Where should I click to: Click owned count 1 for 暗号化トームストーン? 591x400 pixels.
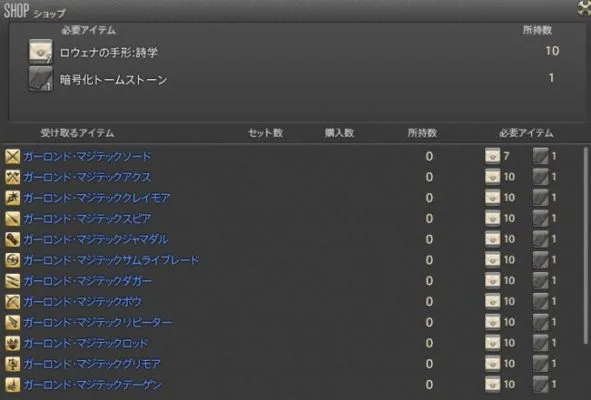[551, 78]
